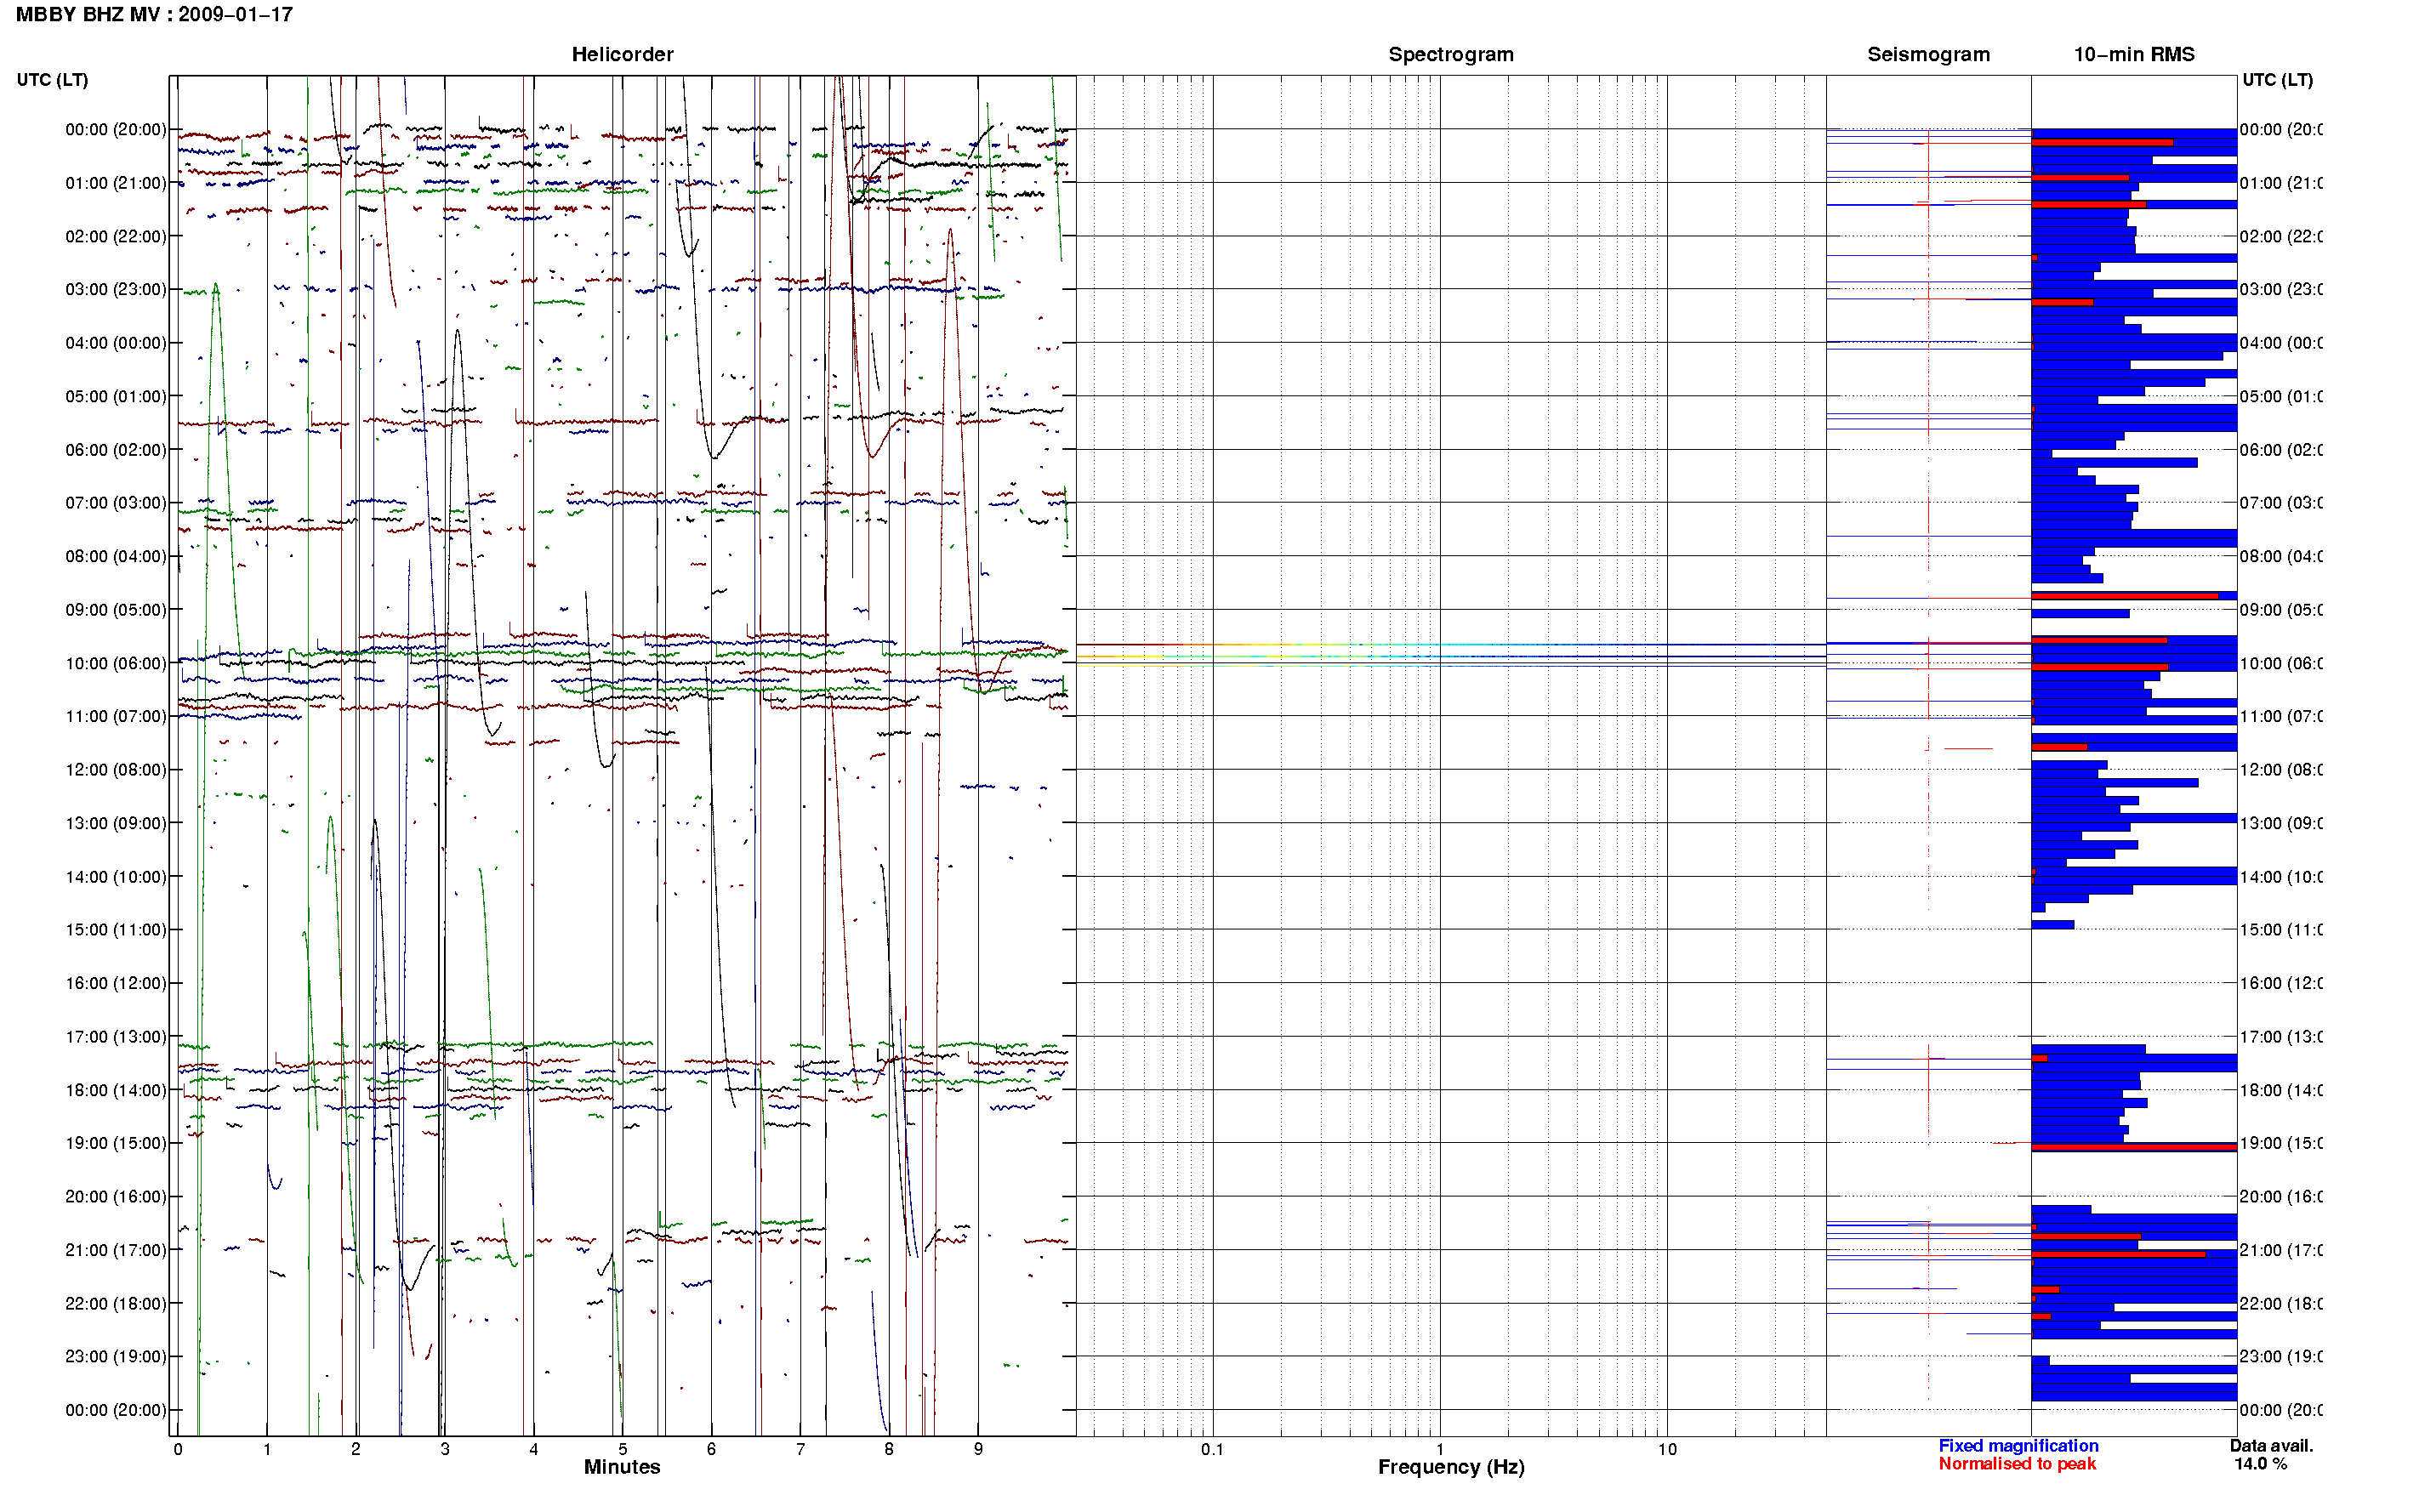Click the left 'UTC (LT)' axis label
The image size is (2419, 1512).
pyautogui.click(x=52, y=79)
